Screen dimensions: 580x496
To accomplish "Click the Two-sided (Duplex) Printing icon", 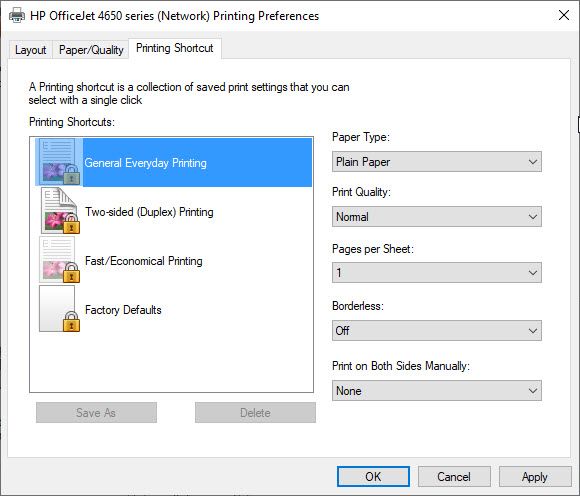I will click(60, 210).
